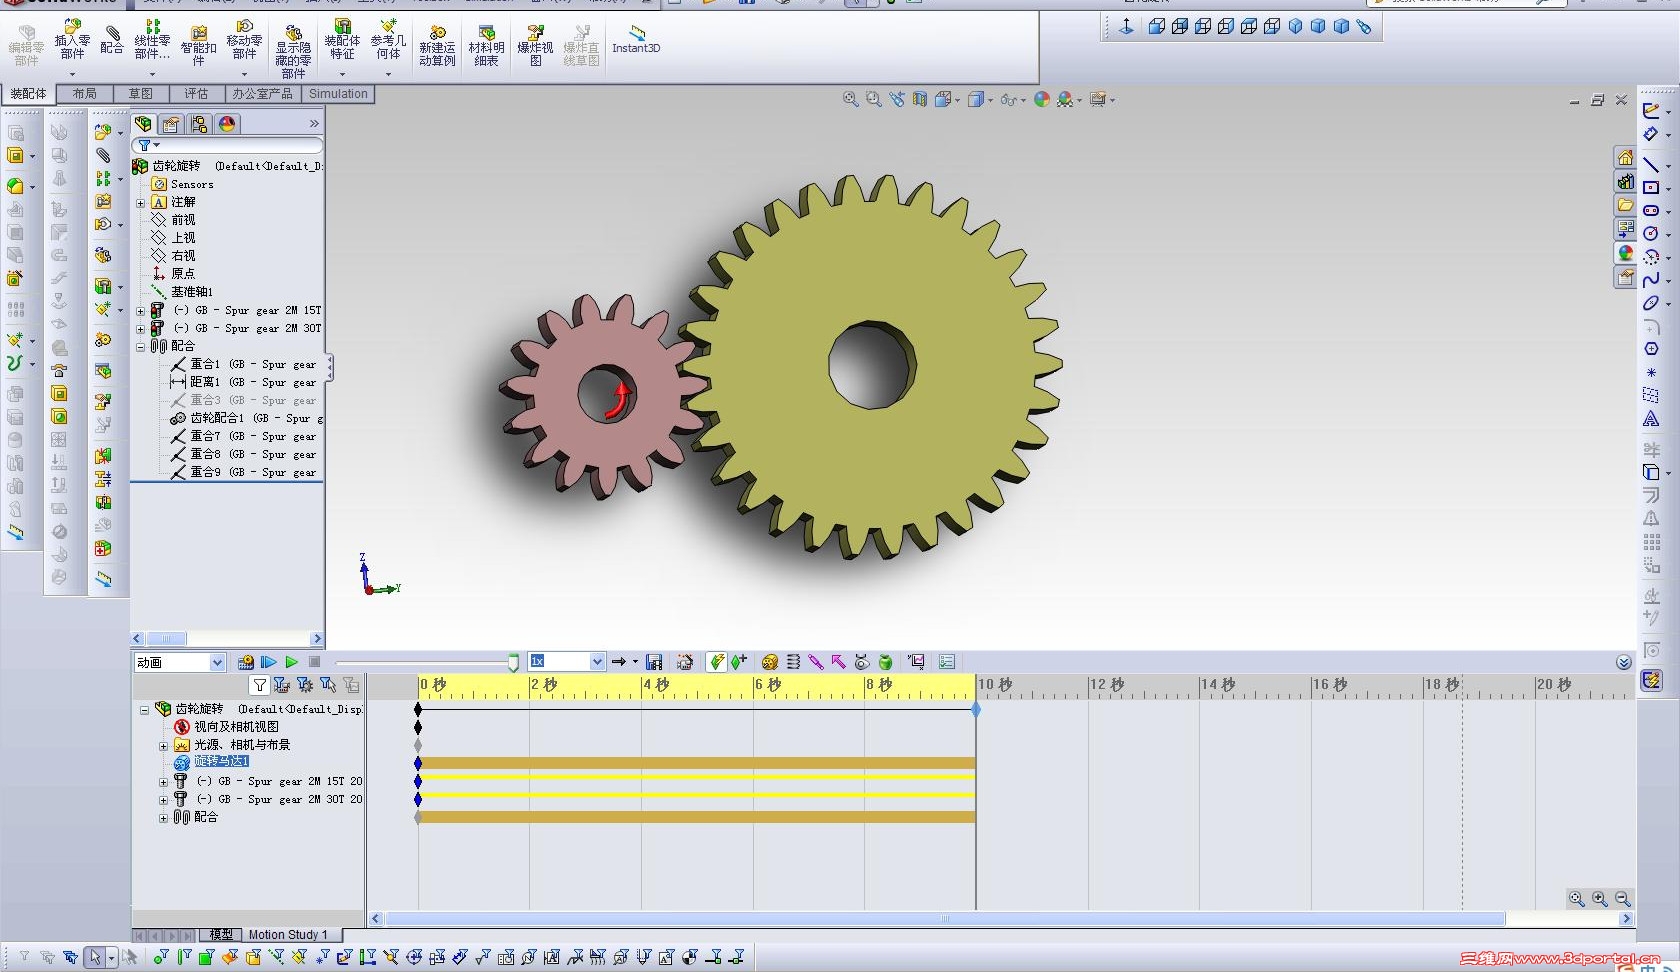Switch to the 评估 ribbon tab
1680x972 pixels.
point(196,94)
